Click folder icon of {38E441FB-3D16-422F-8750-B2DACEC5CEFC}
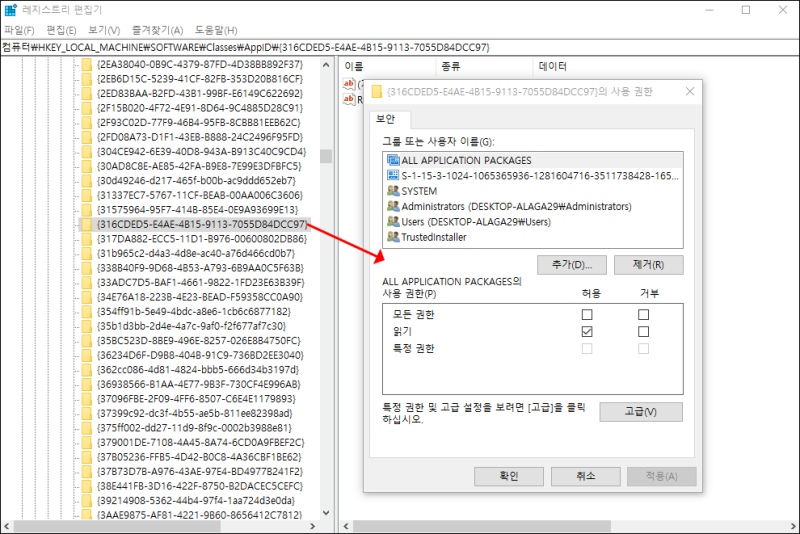800x534 pixels. click(87, 486)
